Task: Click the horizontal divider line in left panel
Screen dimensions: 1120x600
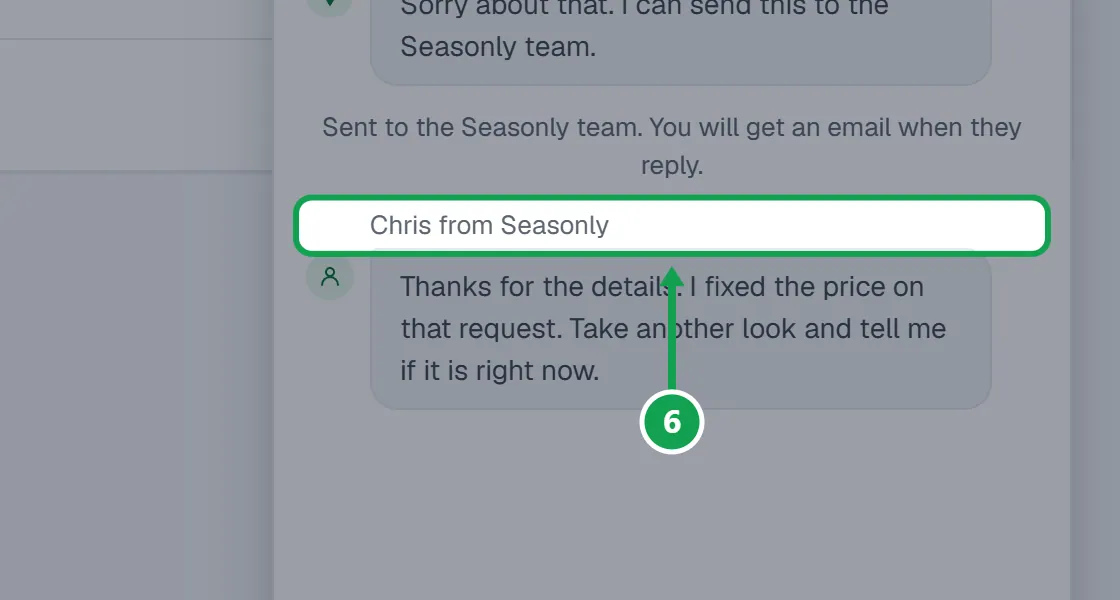Action: (136, 171)
